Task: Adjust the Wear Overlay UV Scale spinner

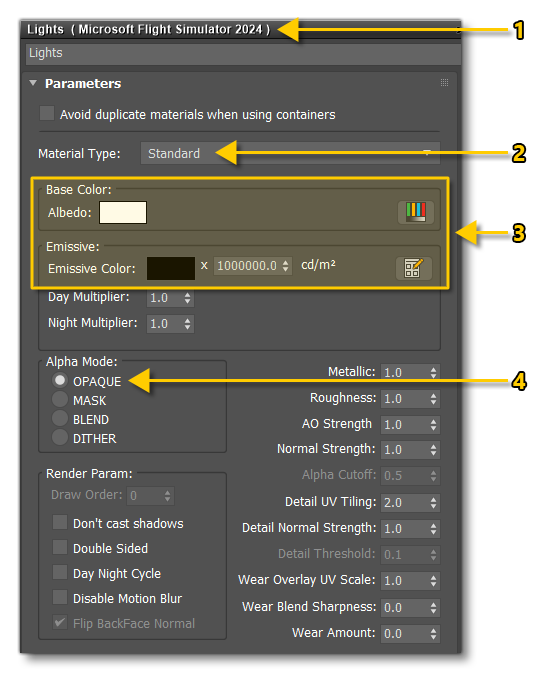Action: pos(434,581)
